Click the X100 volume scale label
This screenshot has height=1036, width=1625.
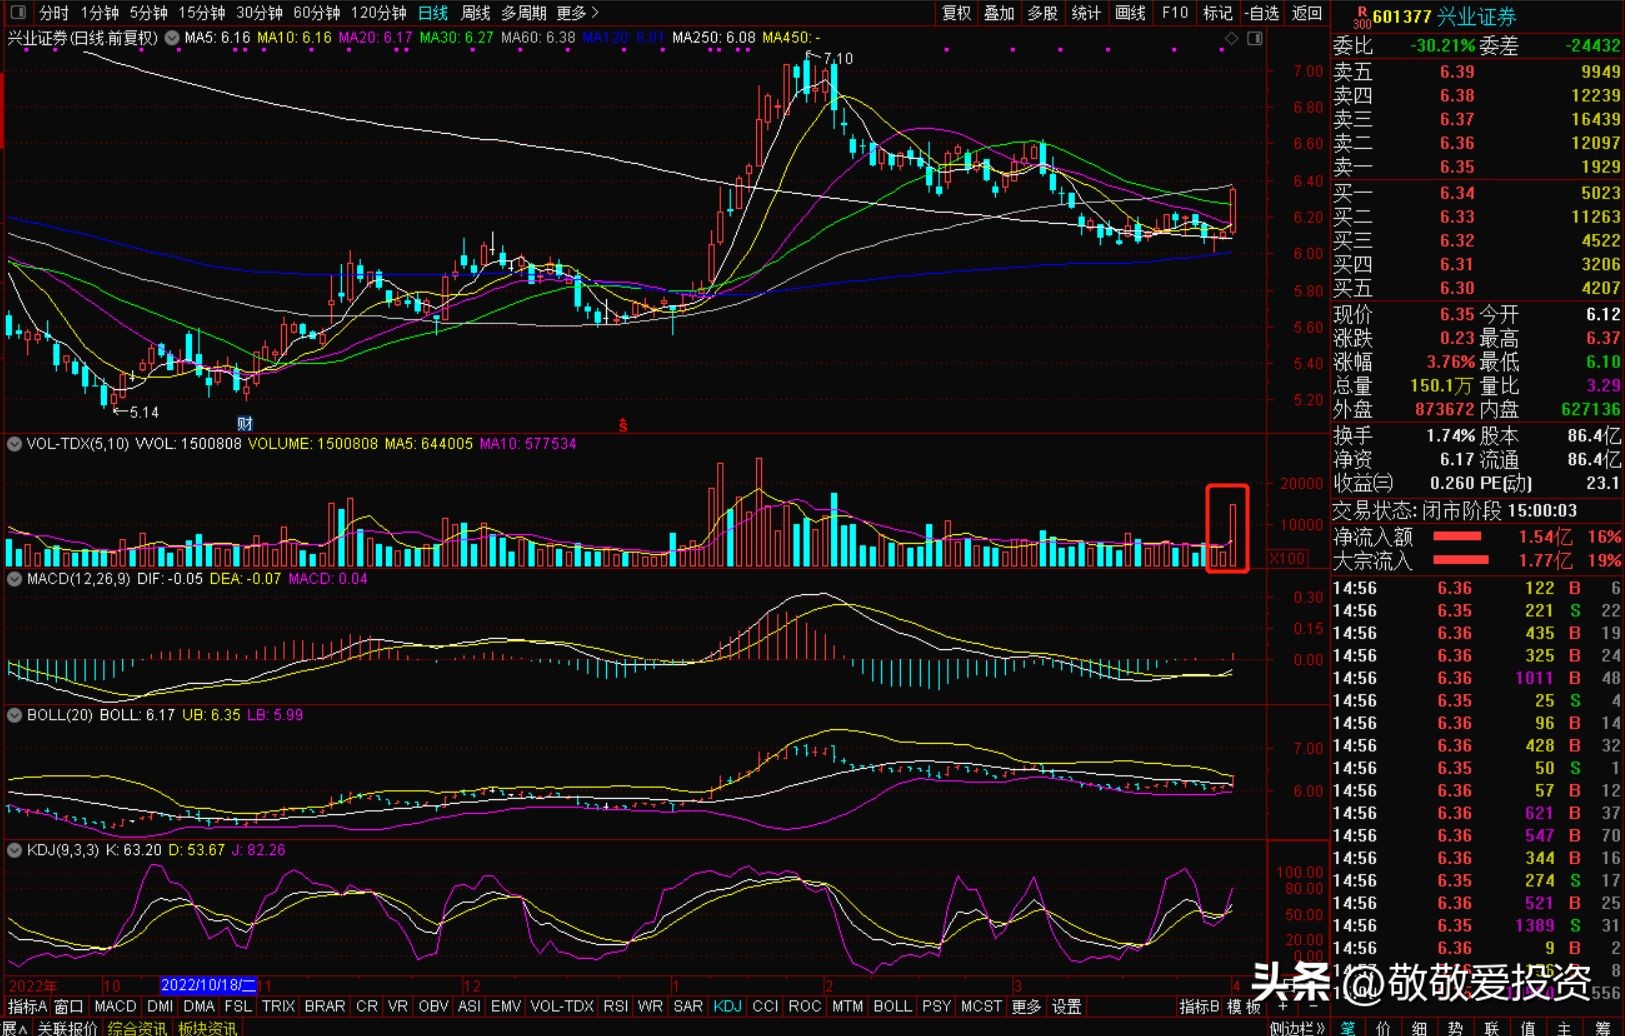click(1288, 558)
